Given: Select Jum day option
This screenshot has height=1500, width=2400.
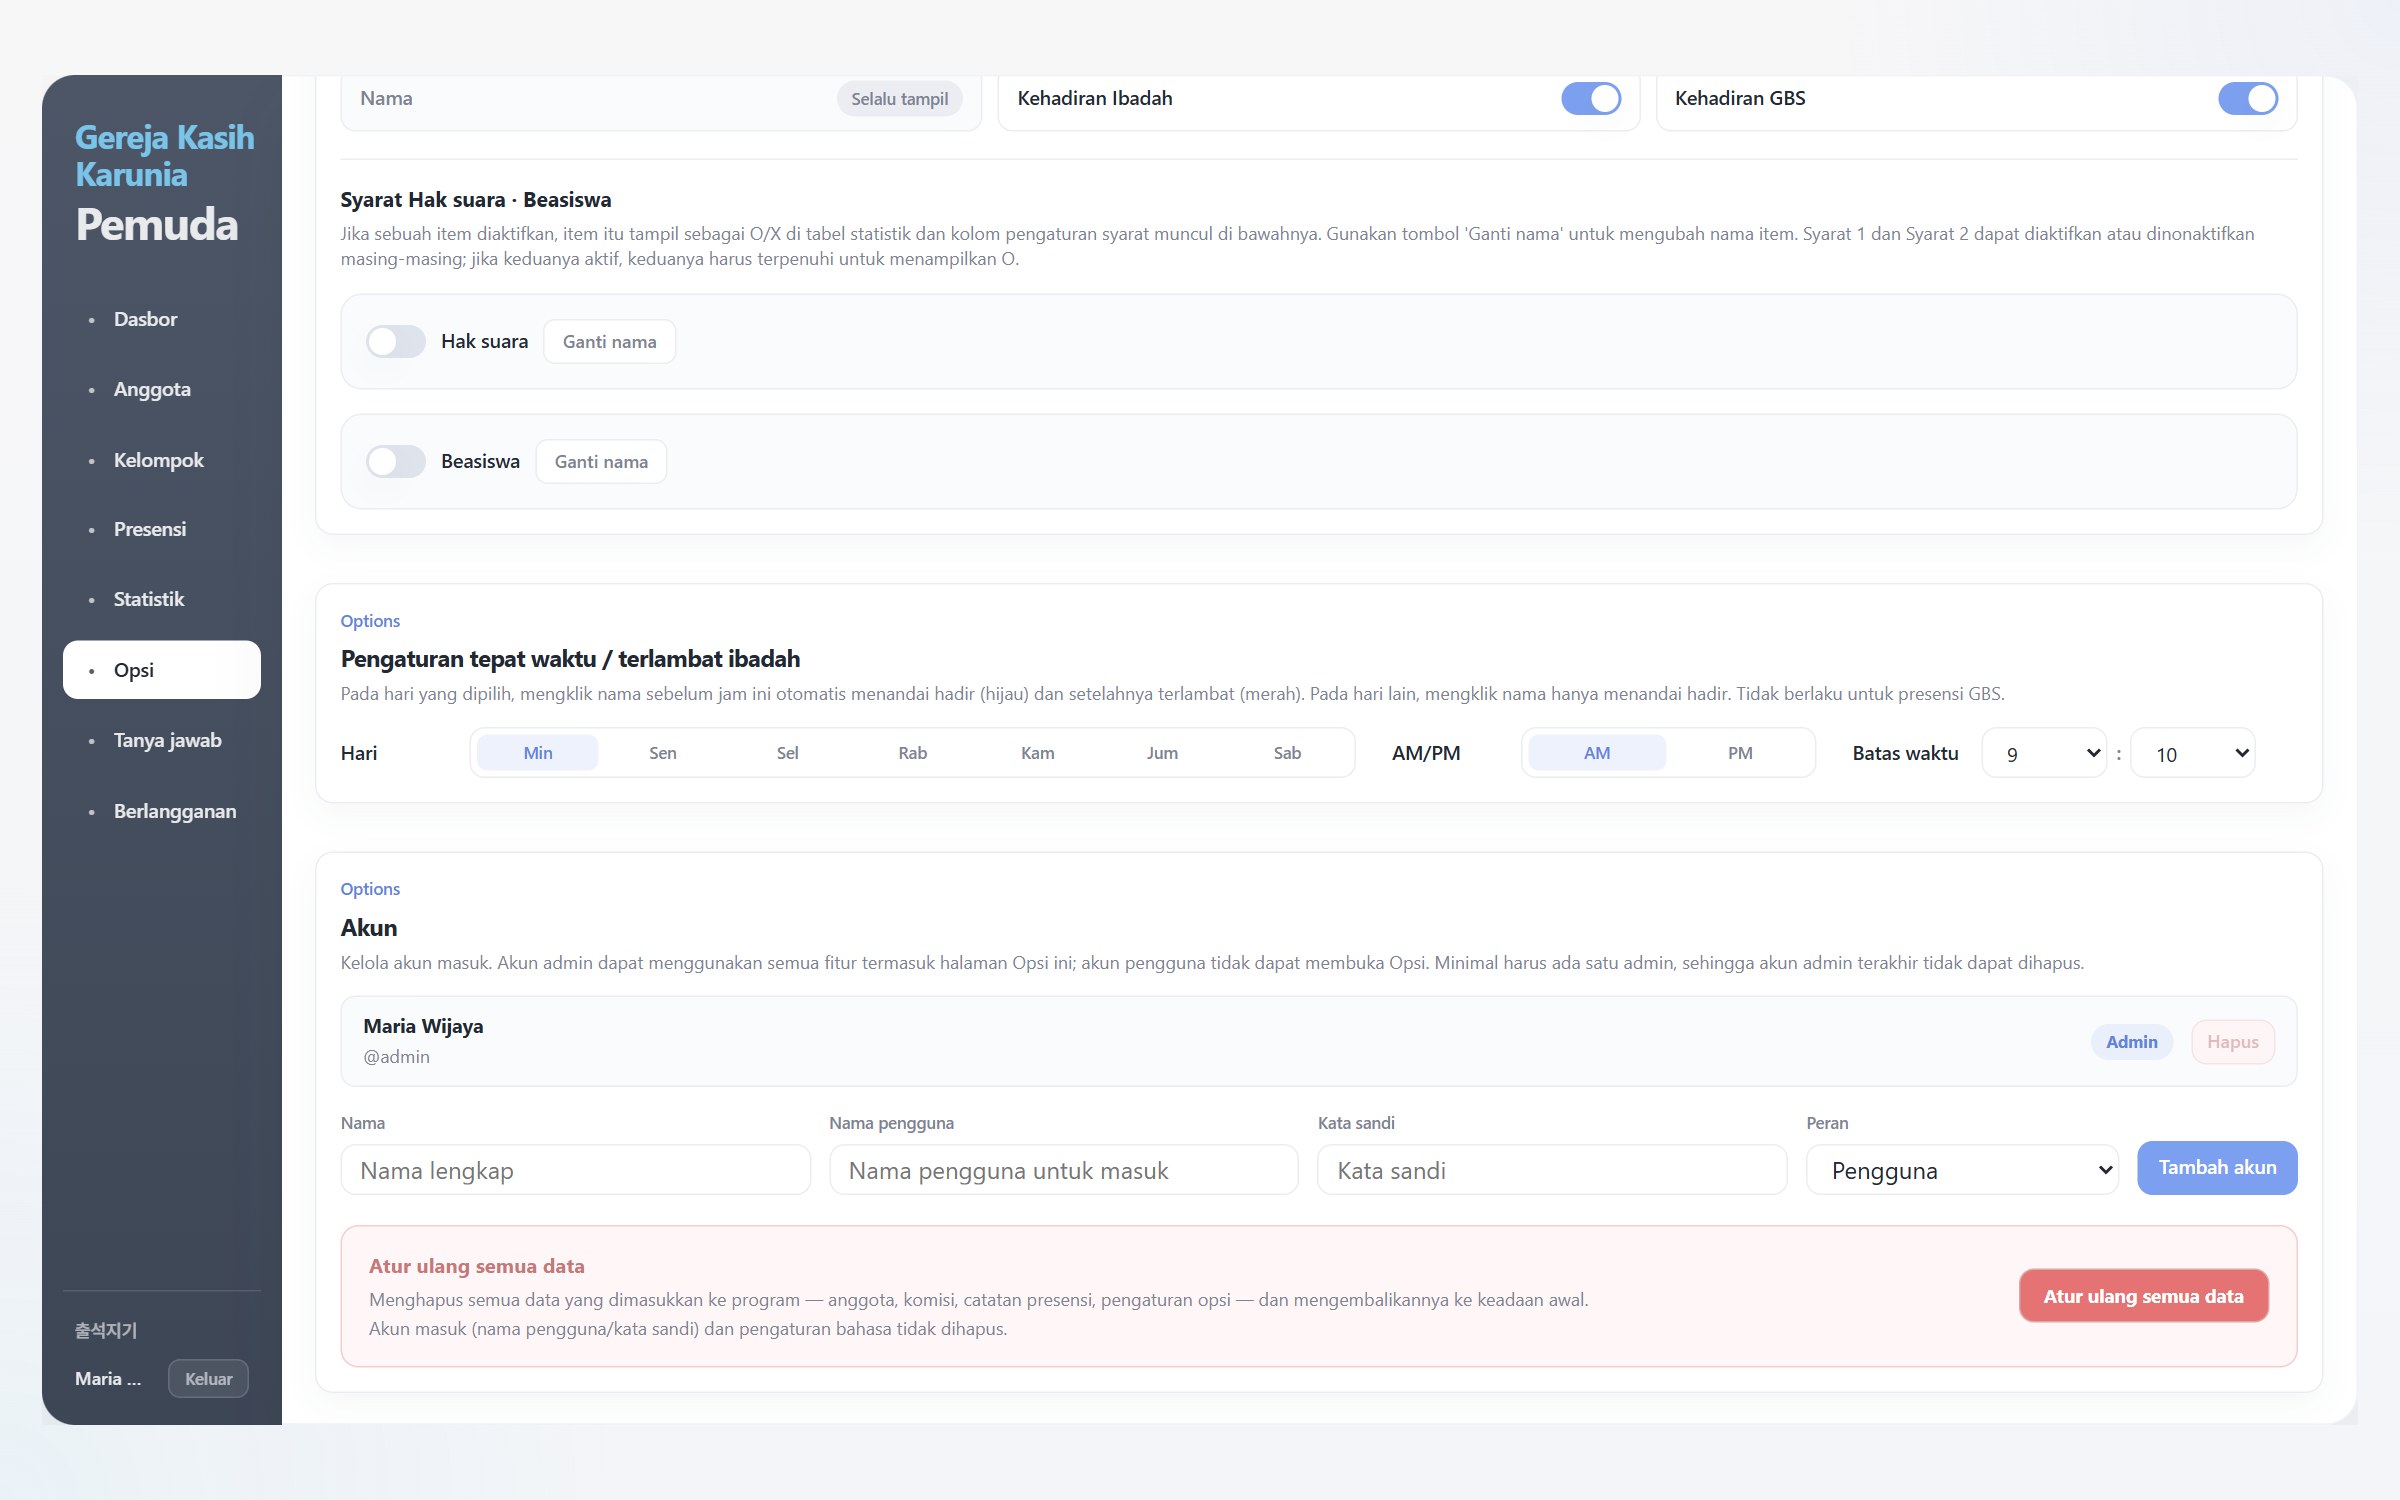Looking at the screenshot, I should 1162,753.
